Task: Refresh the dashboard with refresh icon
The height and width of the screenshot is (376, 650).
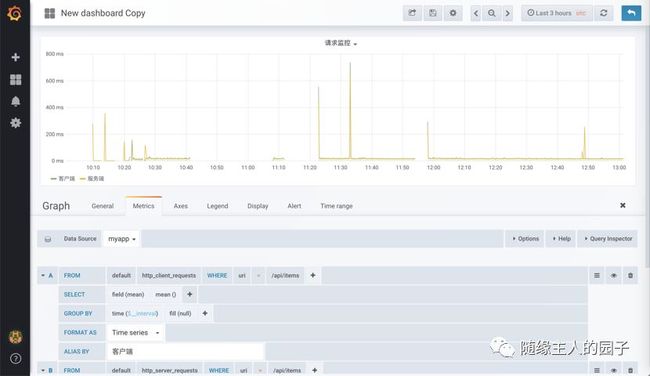Action: coord(604,13)
